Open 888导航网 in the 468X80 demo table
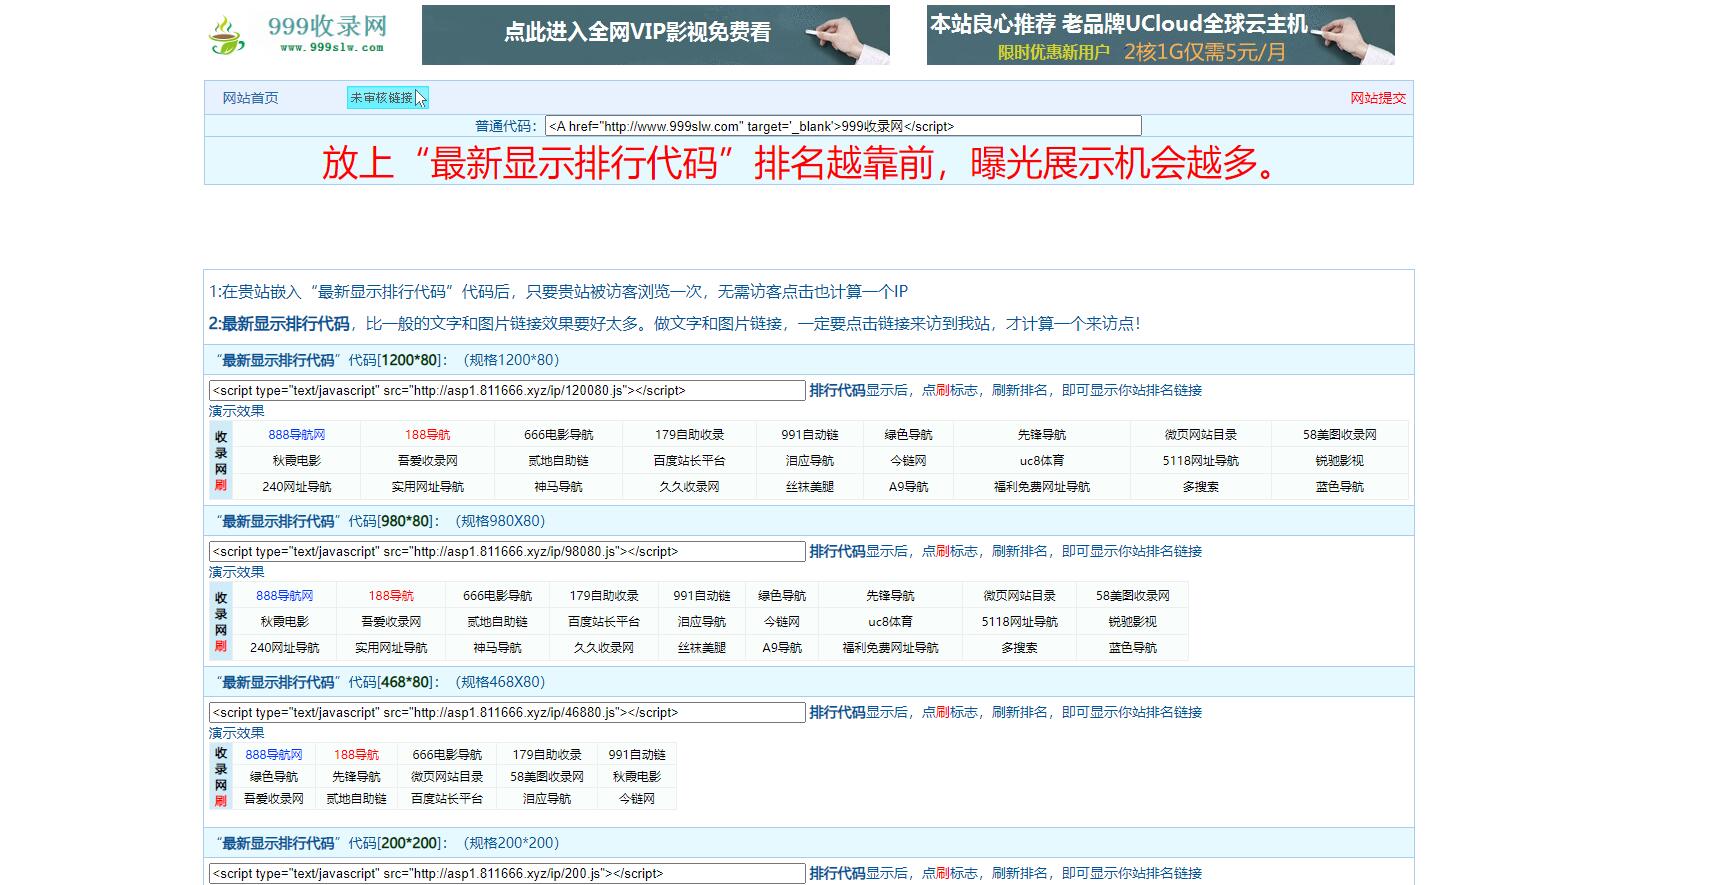 274,755
